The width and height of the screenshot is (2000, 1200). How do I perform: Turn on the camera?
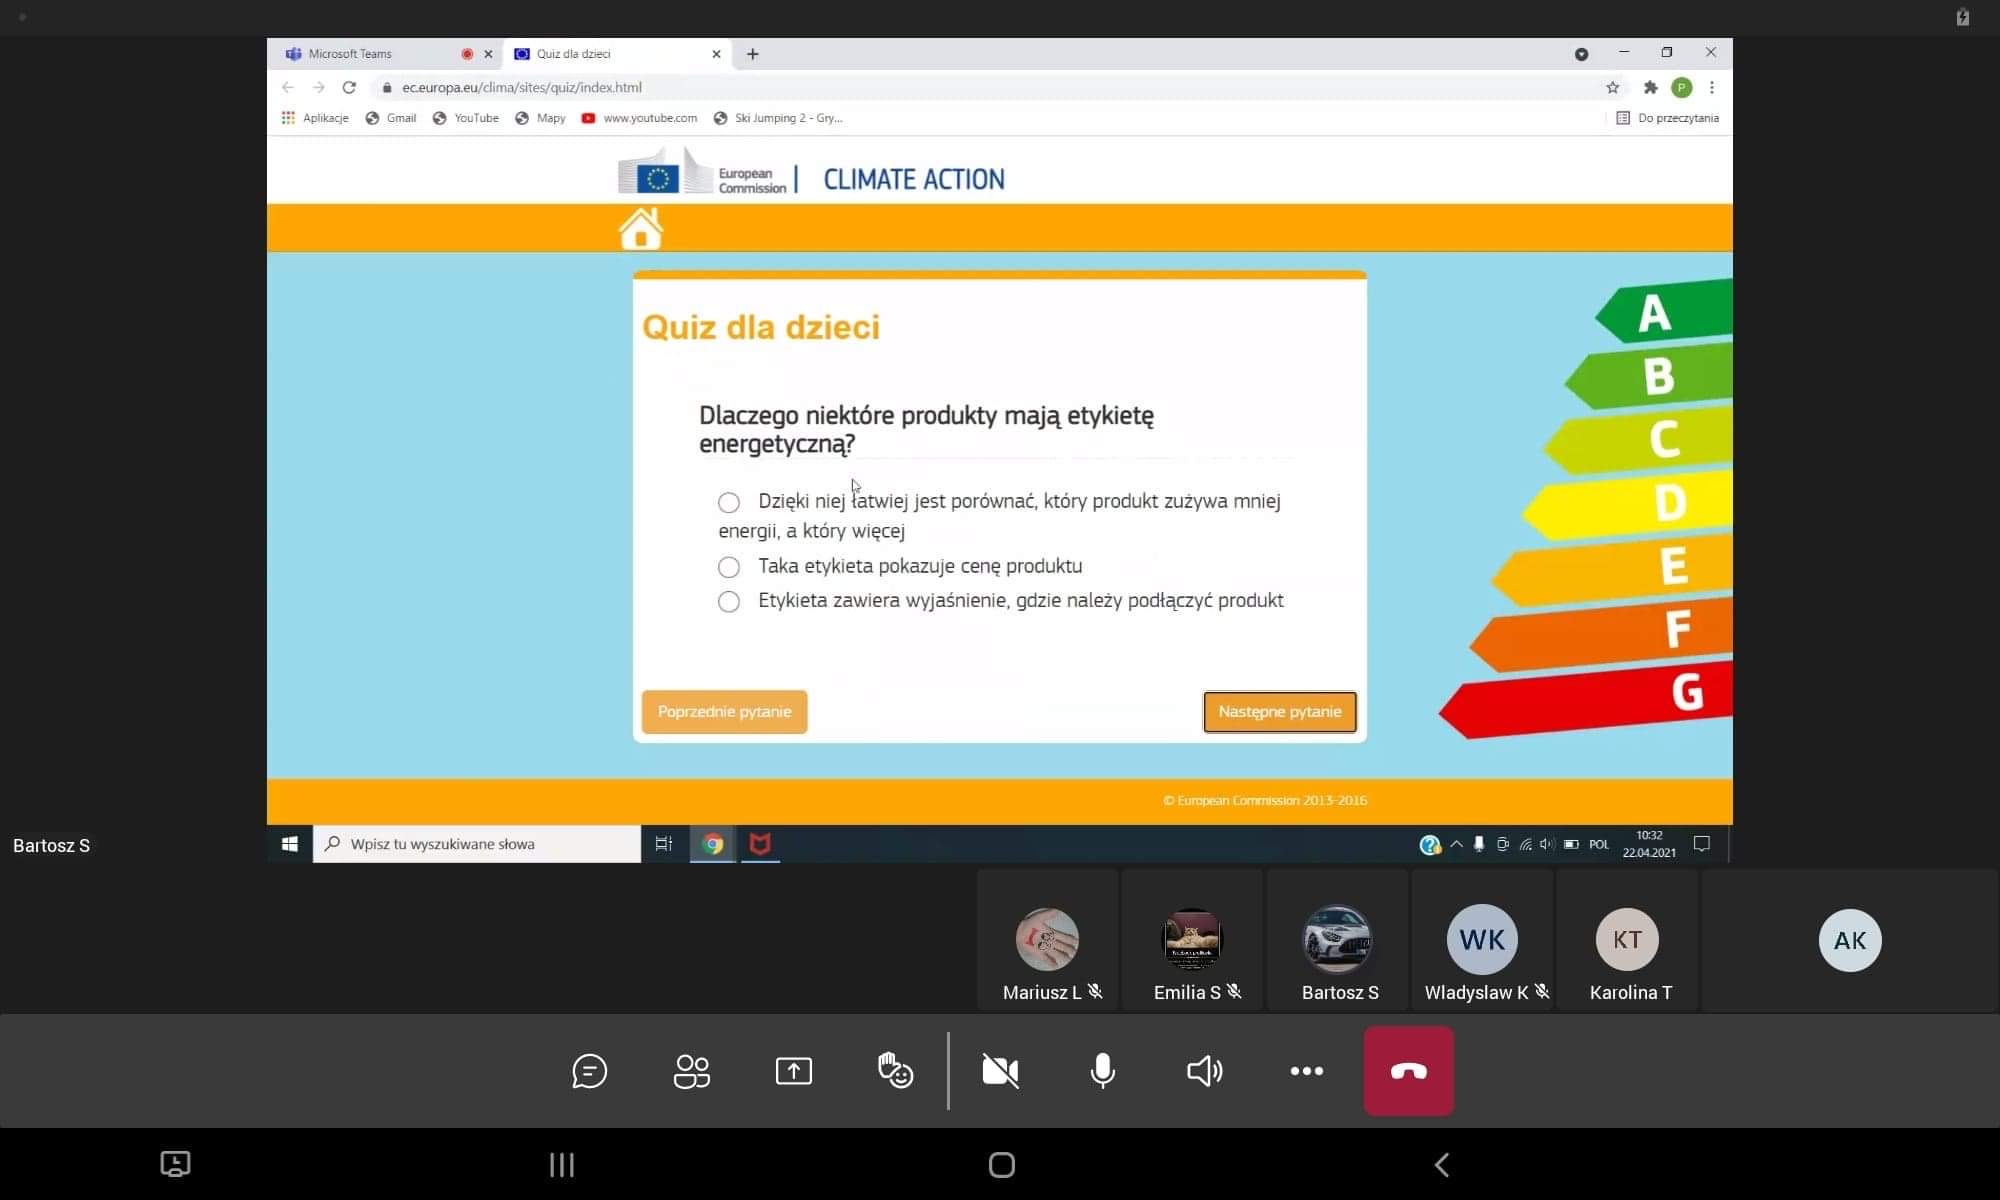1000,1071
